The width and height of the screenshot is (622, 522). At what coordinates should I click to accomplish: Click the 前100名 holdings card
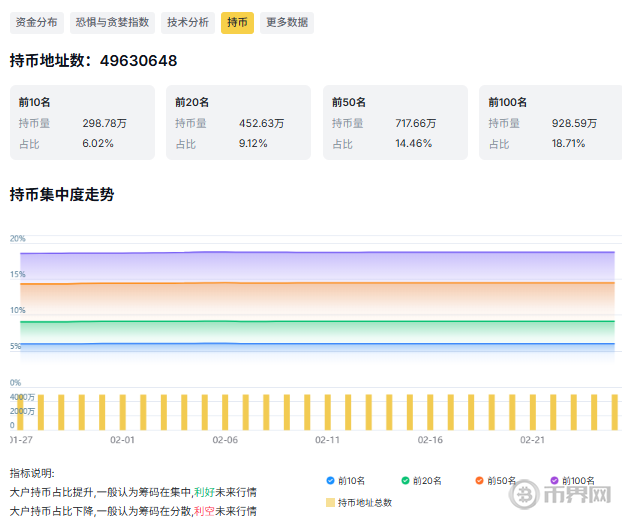click(551, 123)
